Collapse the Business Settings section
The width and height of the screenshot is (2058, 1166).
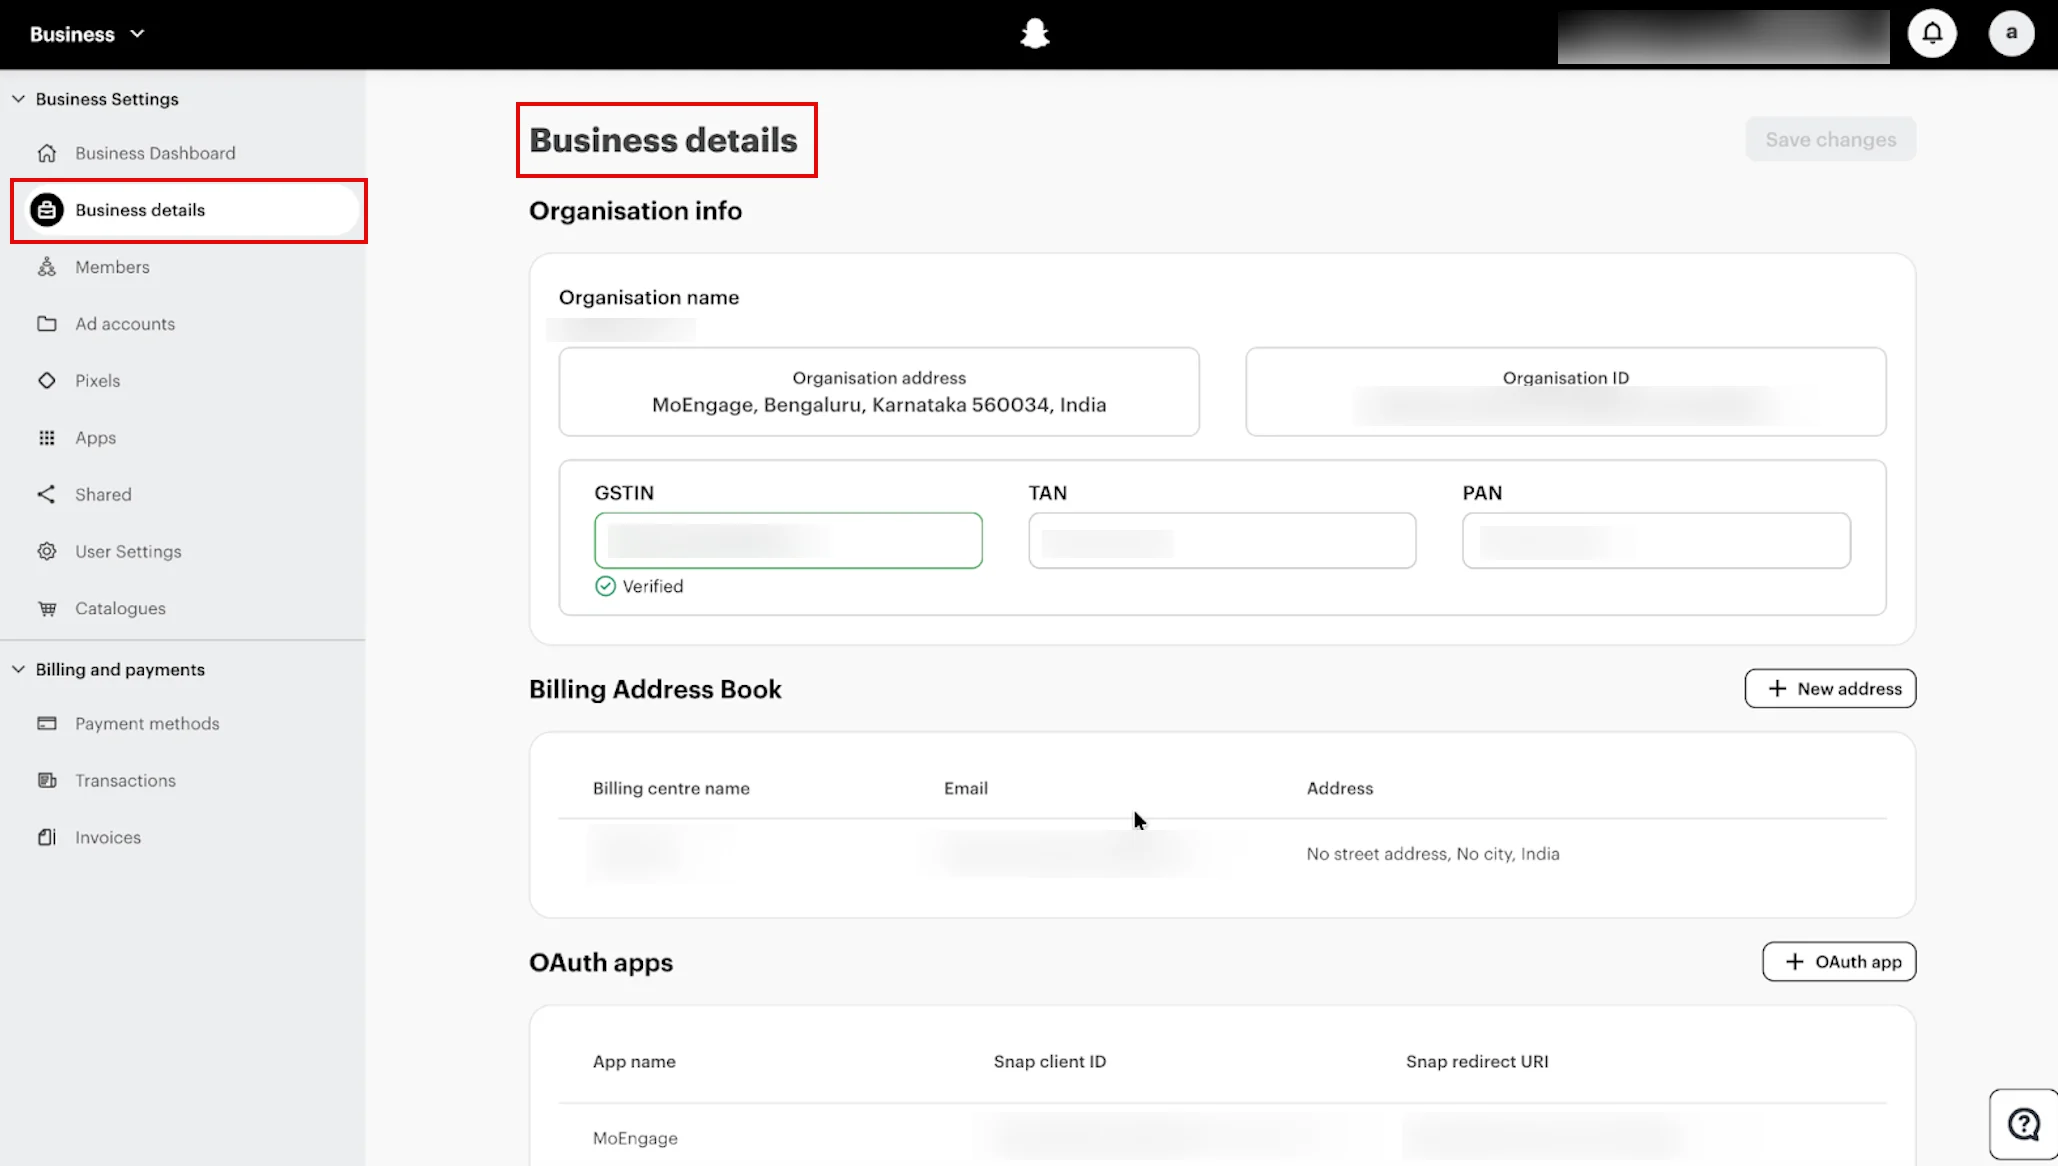pos(18,99)
